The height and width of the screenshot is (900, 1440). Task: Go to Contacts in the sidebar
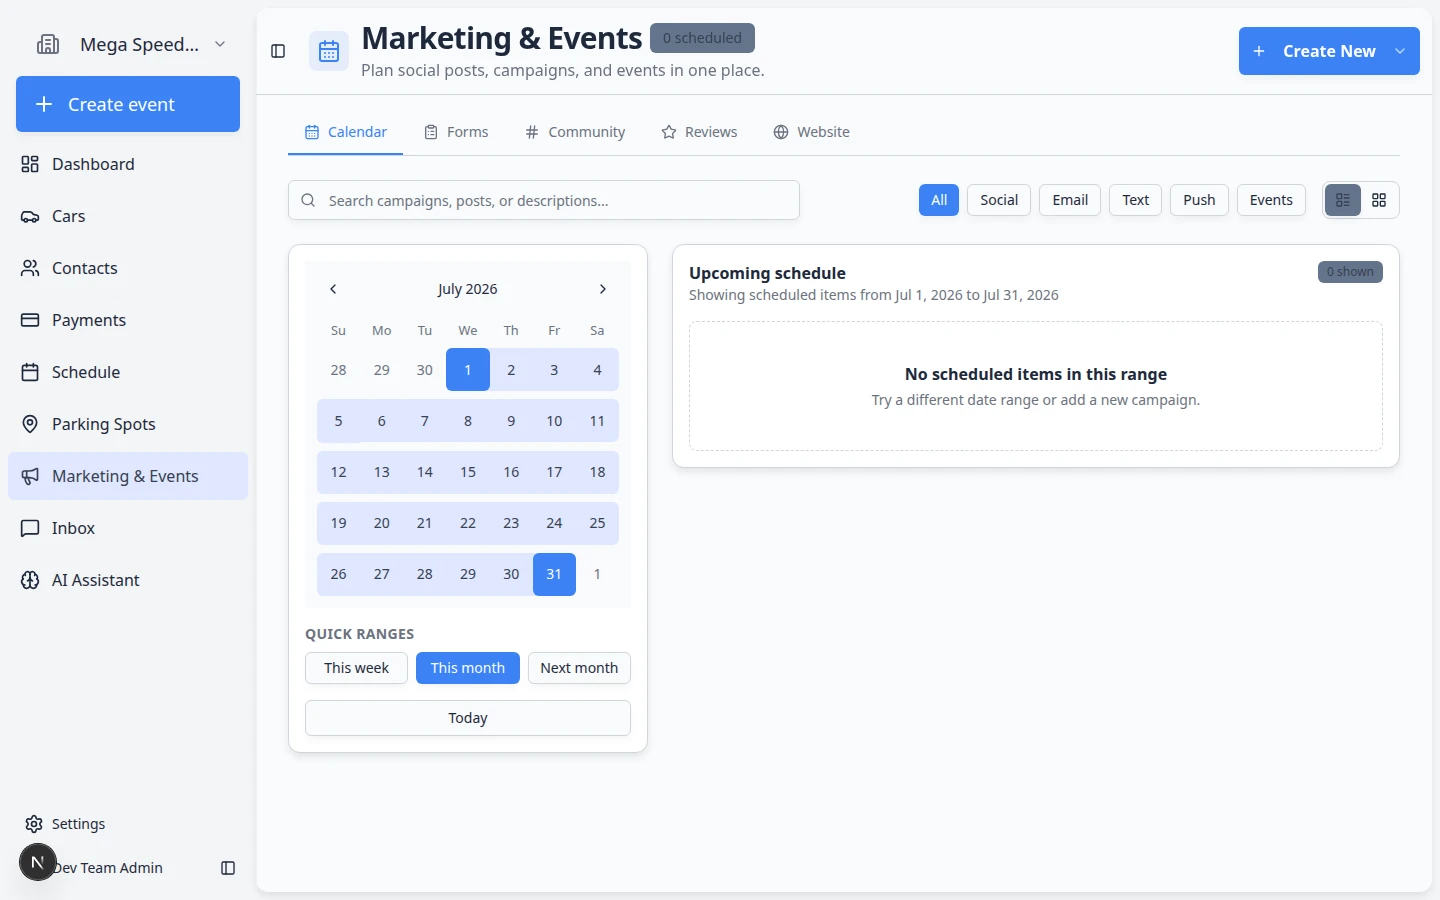click(128, 268)
